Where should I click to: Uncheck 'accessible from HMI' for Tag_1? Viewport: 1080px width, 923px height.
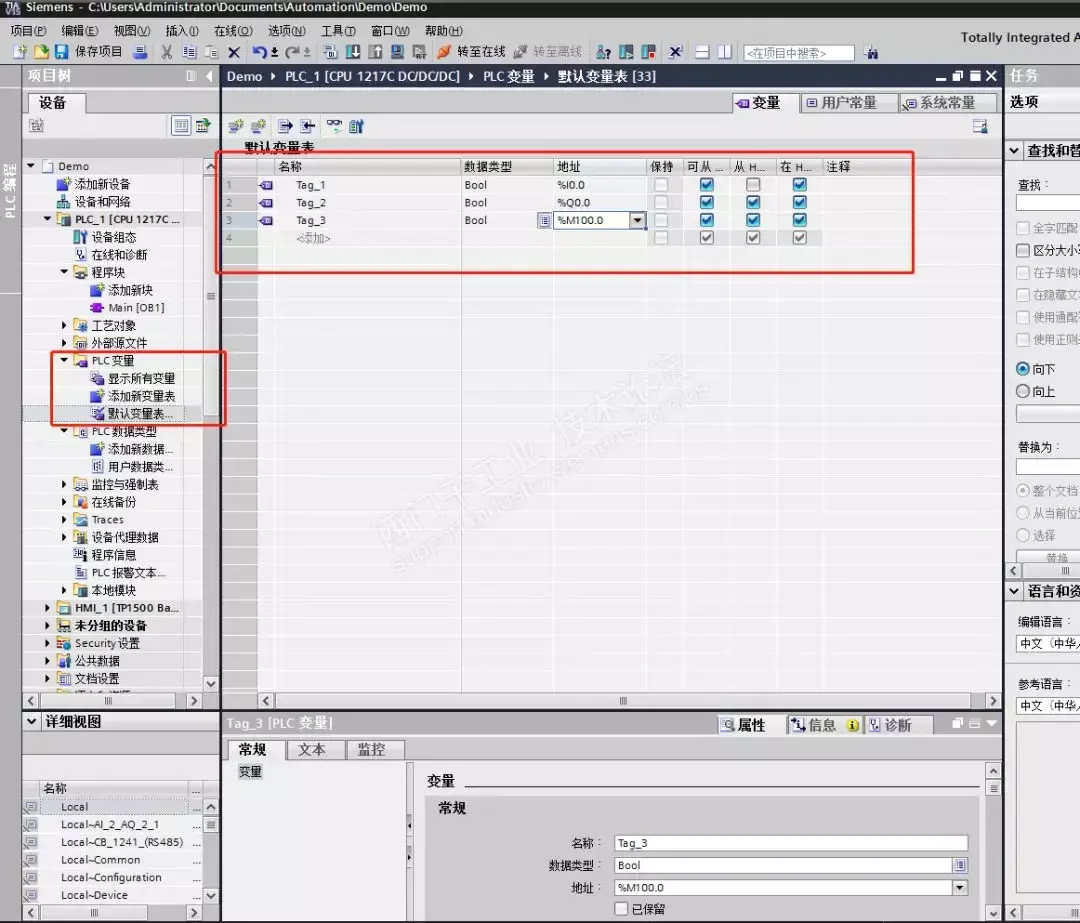tap(707, 185)
